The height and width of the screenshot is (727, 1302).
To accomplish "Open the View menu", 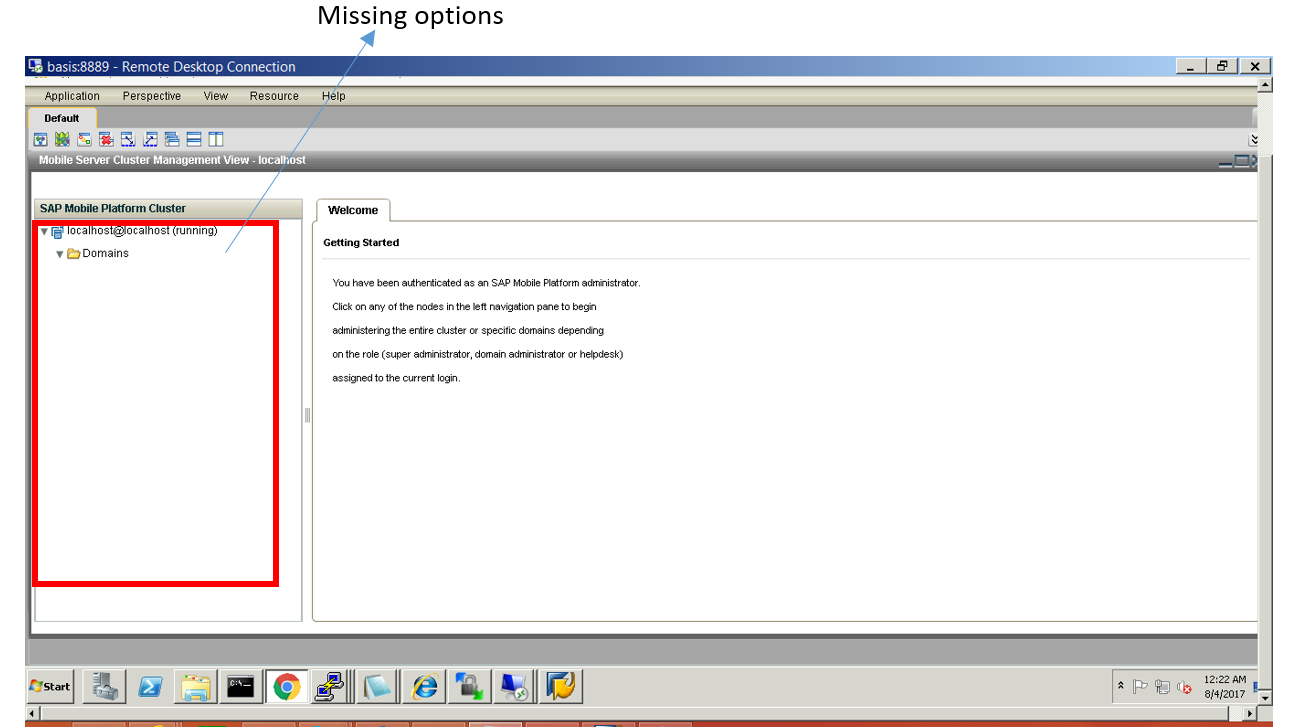I will (x=216, y=96).
